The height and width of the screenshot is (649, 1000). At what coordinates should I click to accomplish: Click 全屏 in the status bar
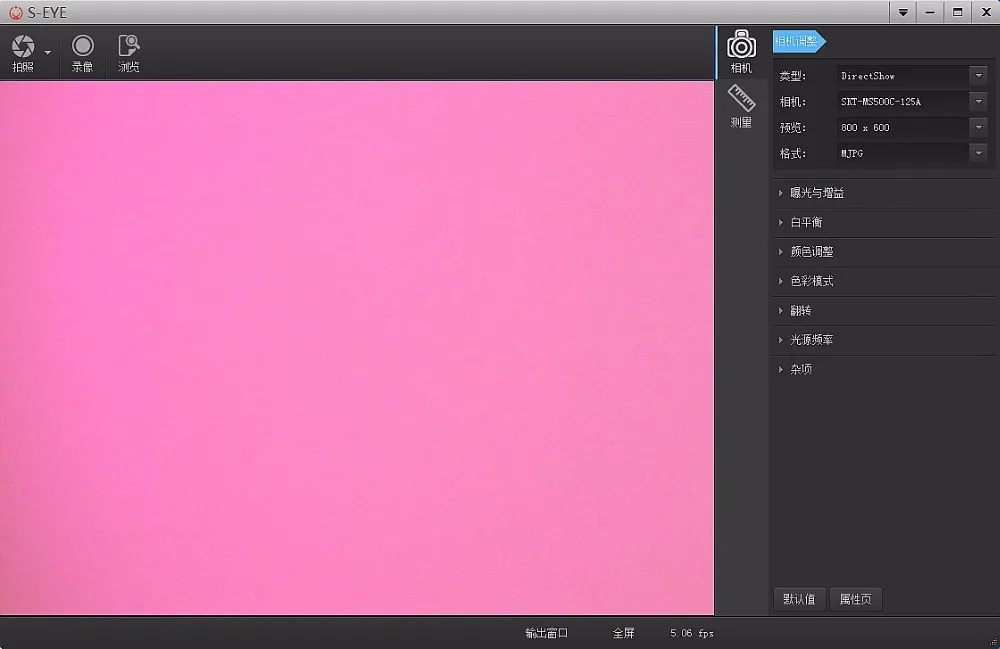point(623,633)
